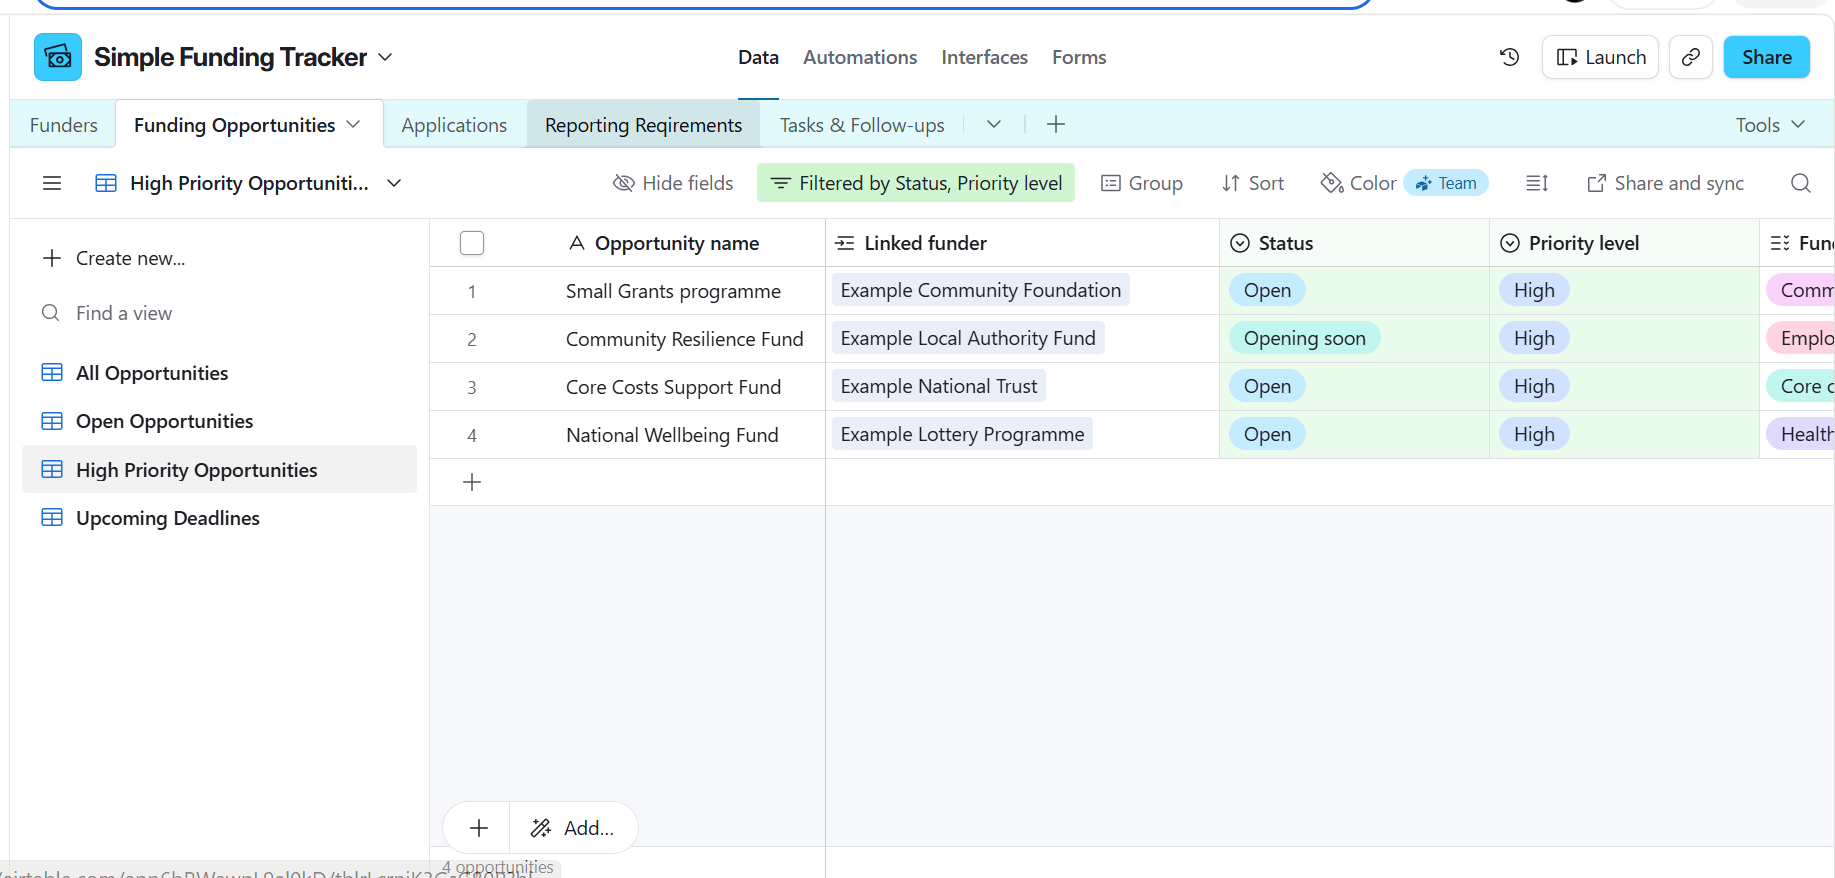Toggle the select-all rows checkbox

click(472, 243)
